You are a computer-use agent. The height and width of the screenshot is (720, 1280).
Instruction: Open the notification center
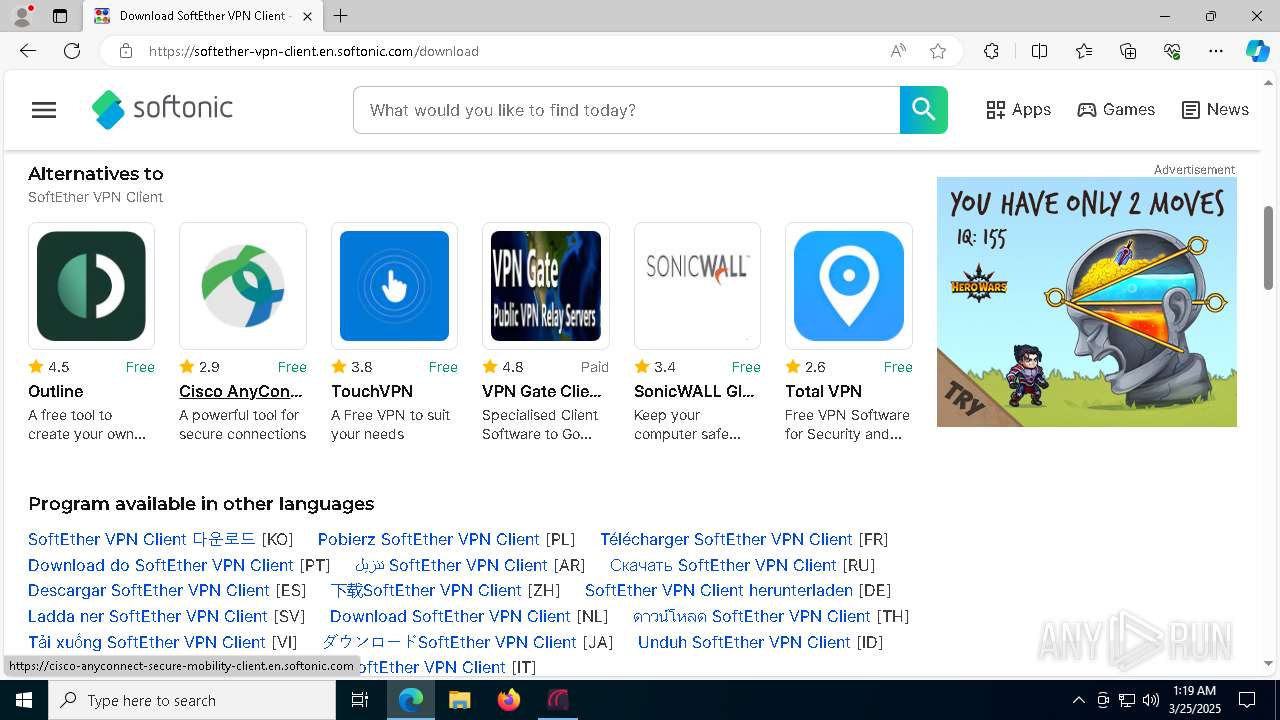(1247, 700)
